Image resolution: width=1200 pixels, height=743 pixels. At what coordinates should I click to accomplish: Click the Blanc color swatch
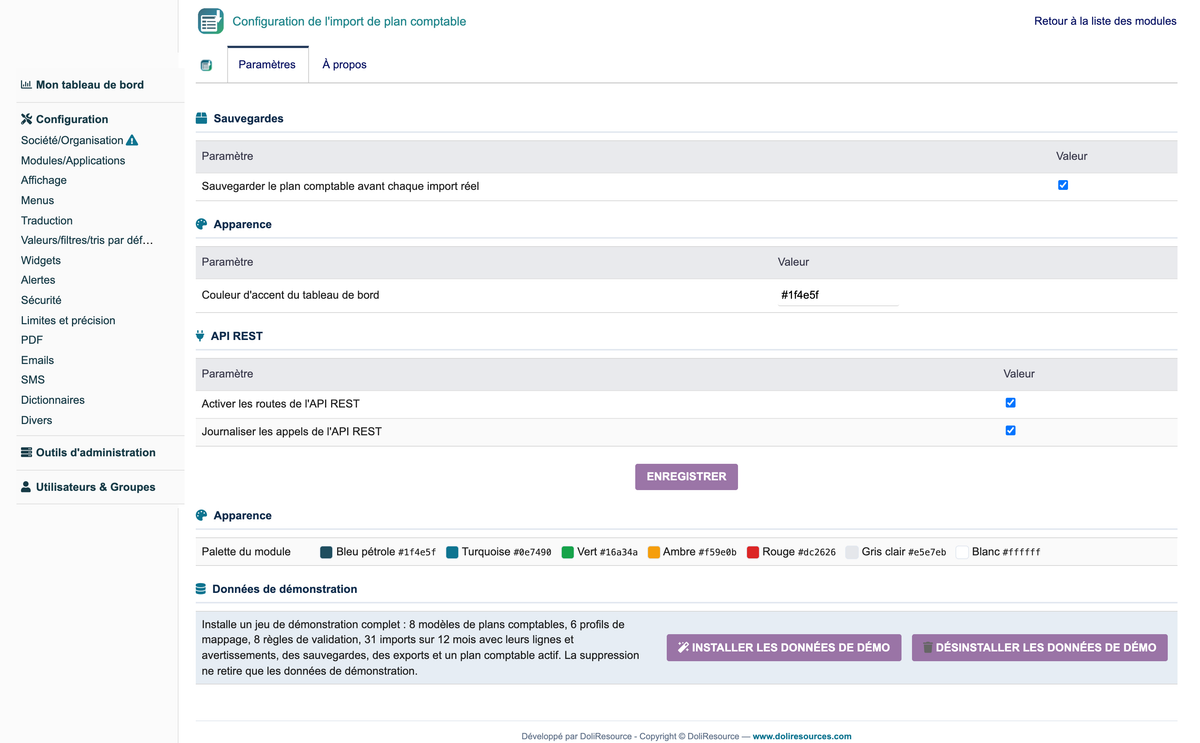click(962, 552)
